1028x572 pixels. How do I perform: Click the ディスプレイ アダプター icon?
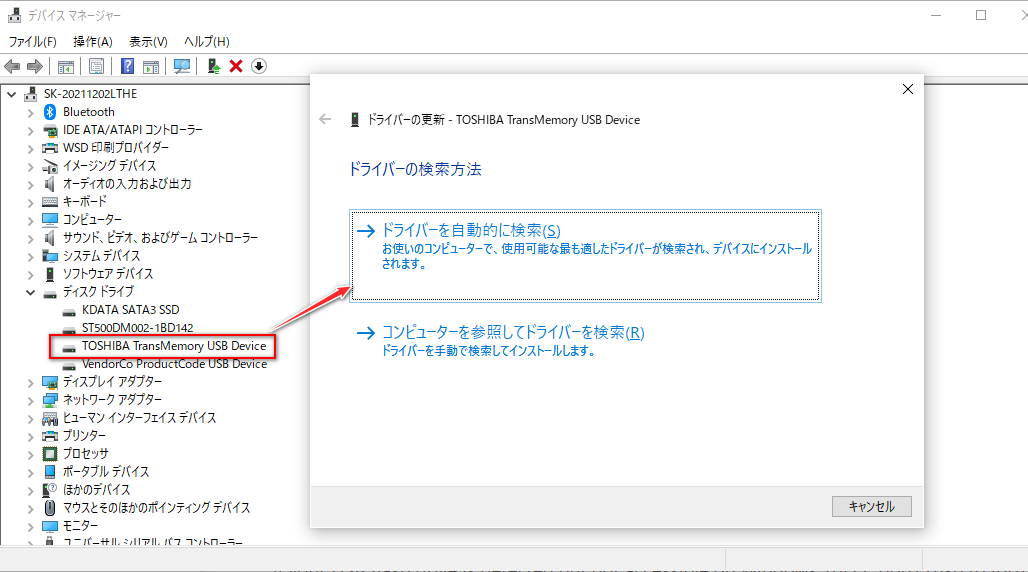tap(50, 382)
